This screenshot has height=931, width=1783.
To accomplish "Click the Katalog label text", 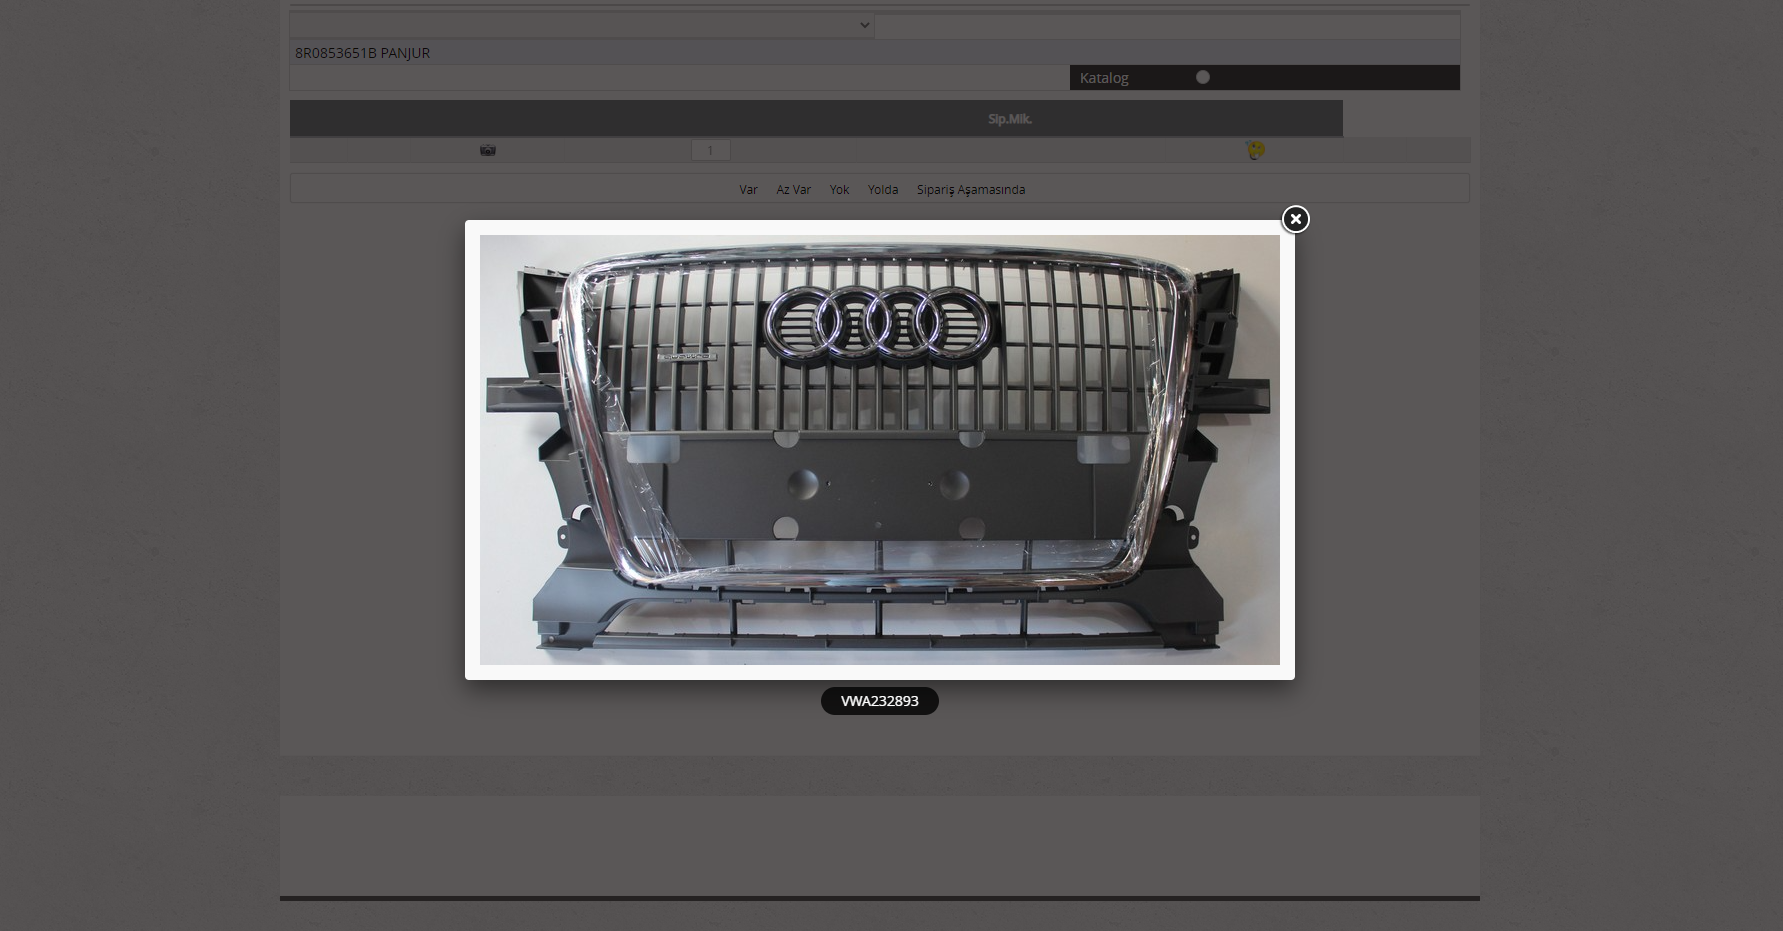I will [x=1104, y=78].
